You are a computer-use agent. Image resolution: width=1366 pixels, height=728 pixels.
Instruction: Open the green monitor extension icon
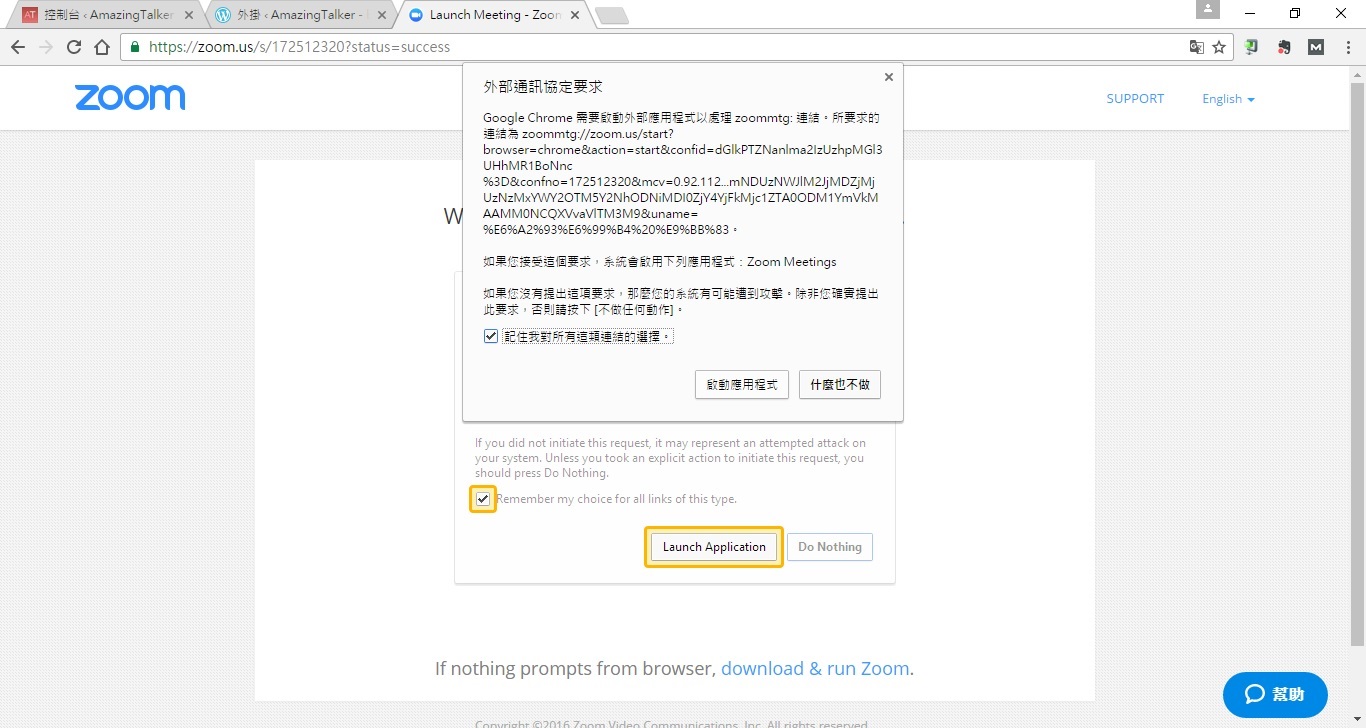[x=1251, y=47]
